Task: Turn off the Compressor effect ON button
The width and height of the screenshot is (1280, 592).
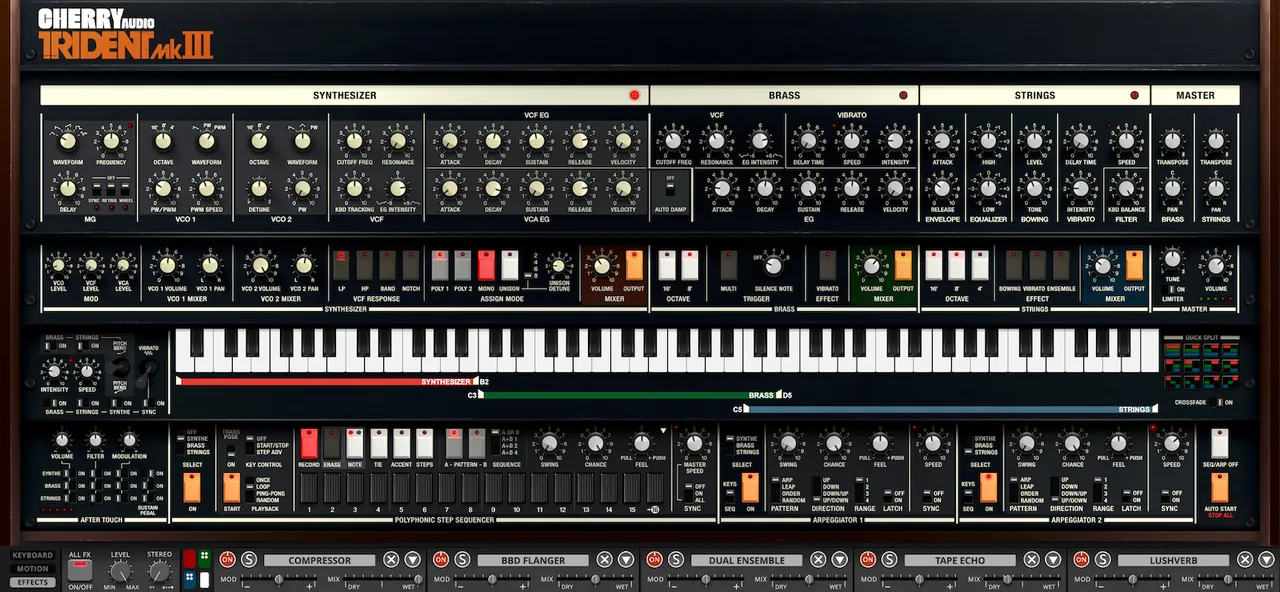Action: click(227, 560)
